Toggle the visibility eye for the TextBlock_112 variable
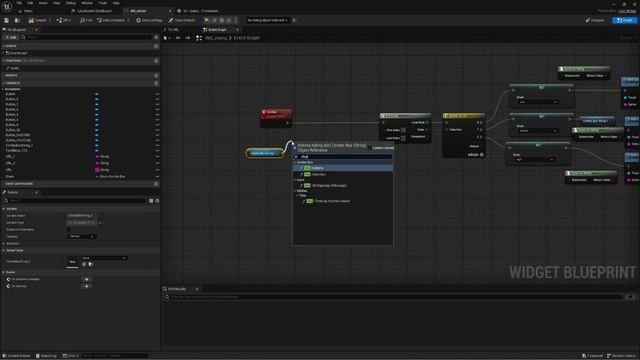Viewport: 640px width, 360px height. point(157,150)
